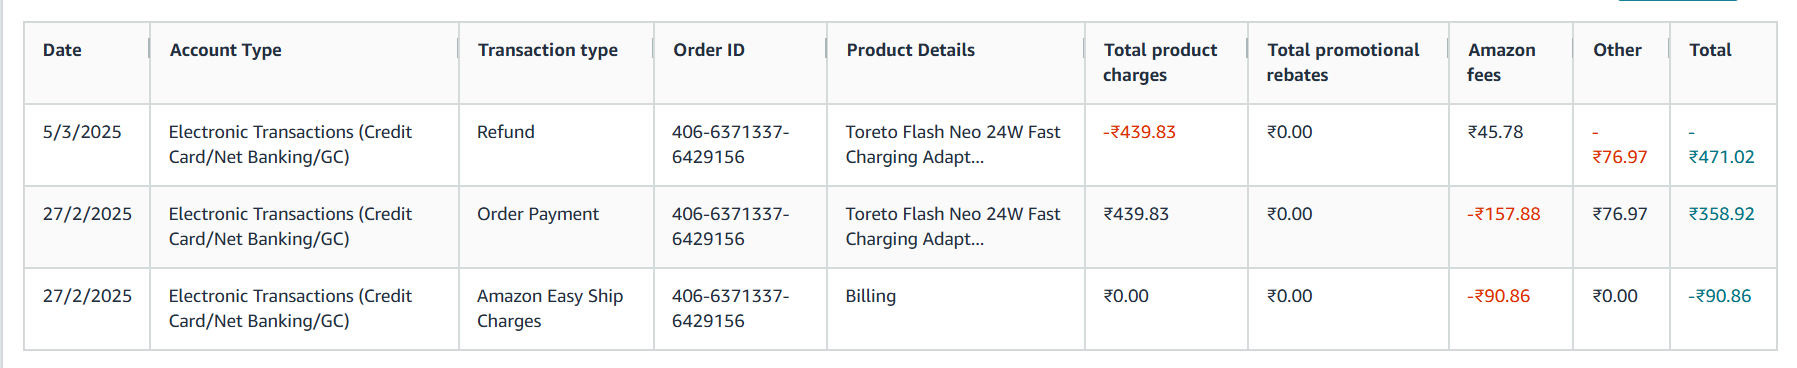The height and width of the screenshot is (368, 1797).
Task: Click the Transaction type column header
Action: pyautogui.click(x=547, y=50)
